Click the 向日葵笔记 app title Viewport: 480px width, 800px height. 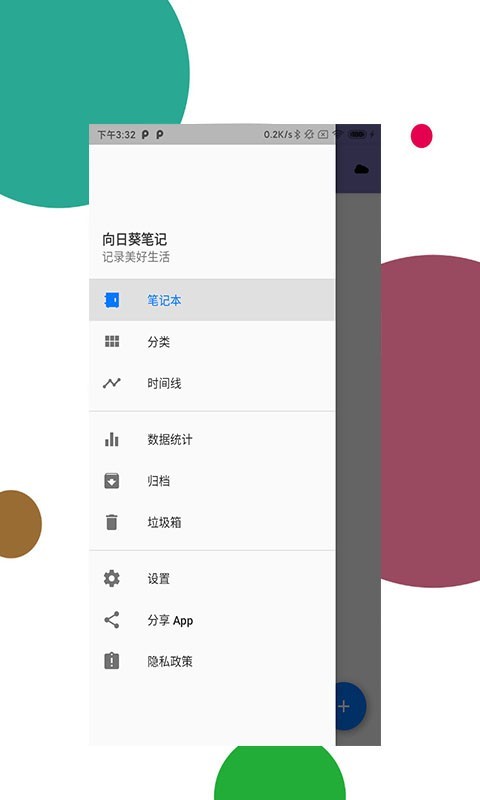[134, 239]
